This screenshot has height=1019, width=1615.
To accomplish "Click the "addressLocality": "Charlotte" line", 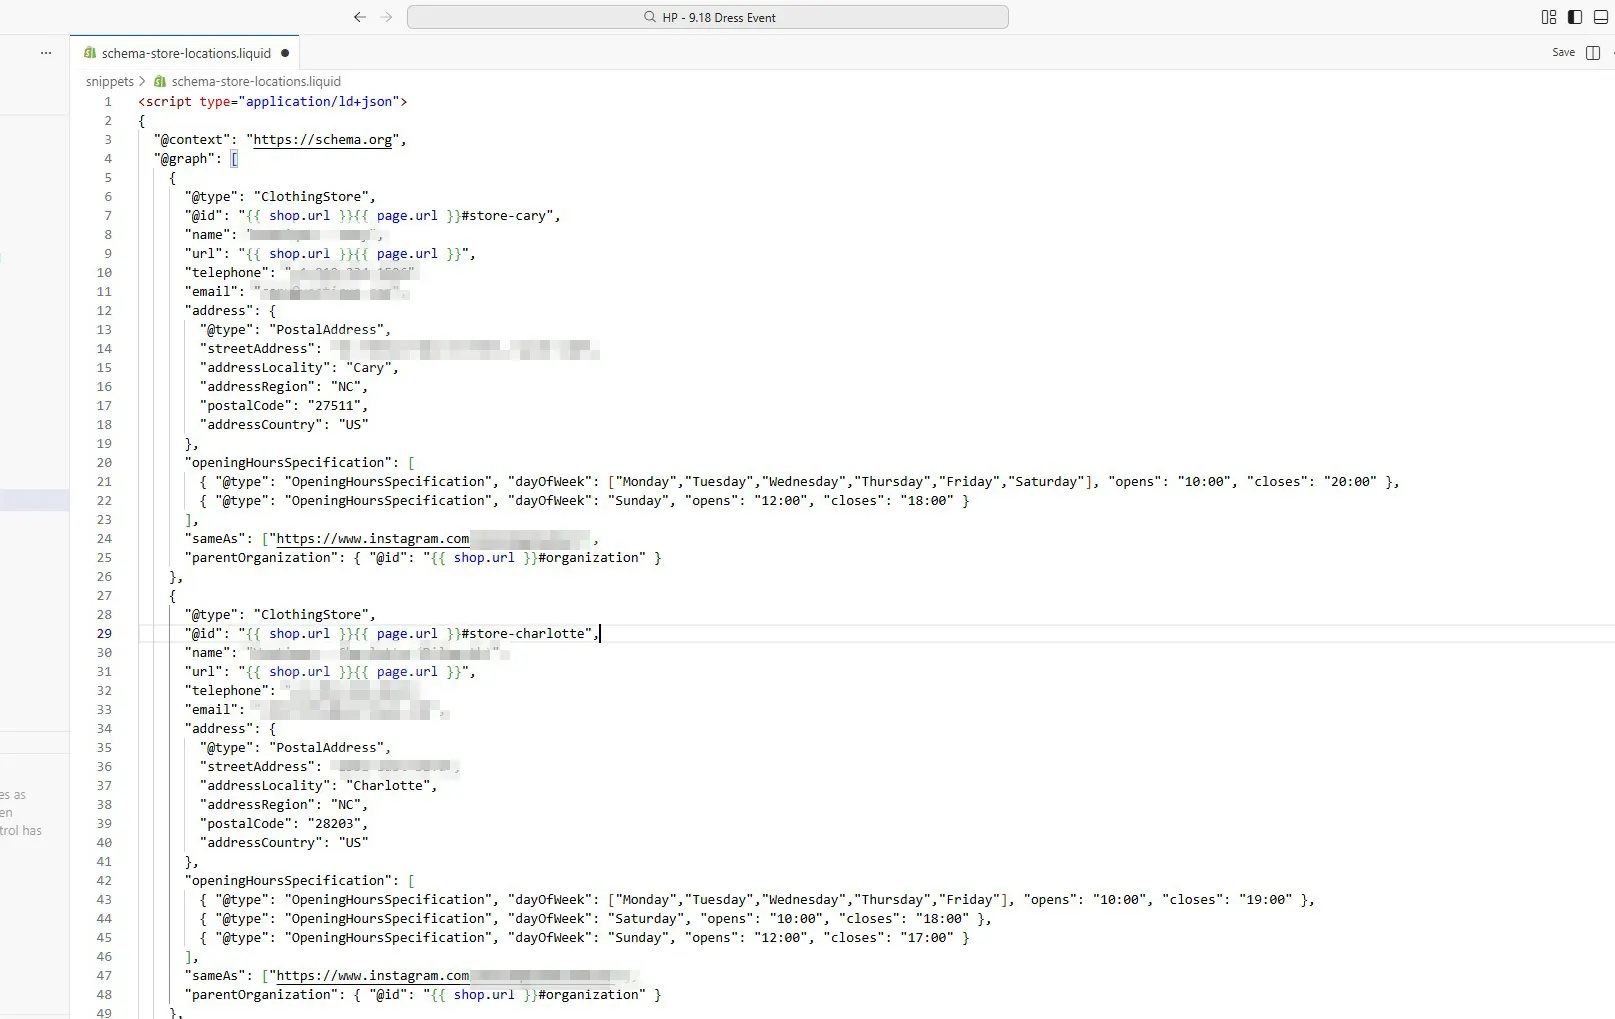I will (318, 786).
